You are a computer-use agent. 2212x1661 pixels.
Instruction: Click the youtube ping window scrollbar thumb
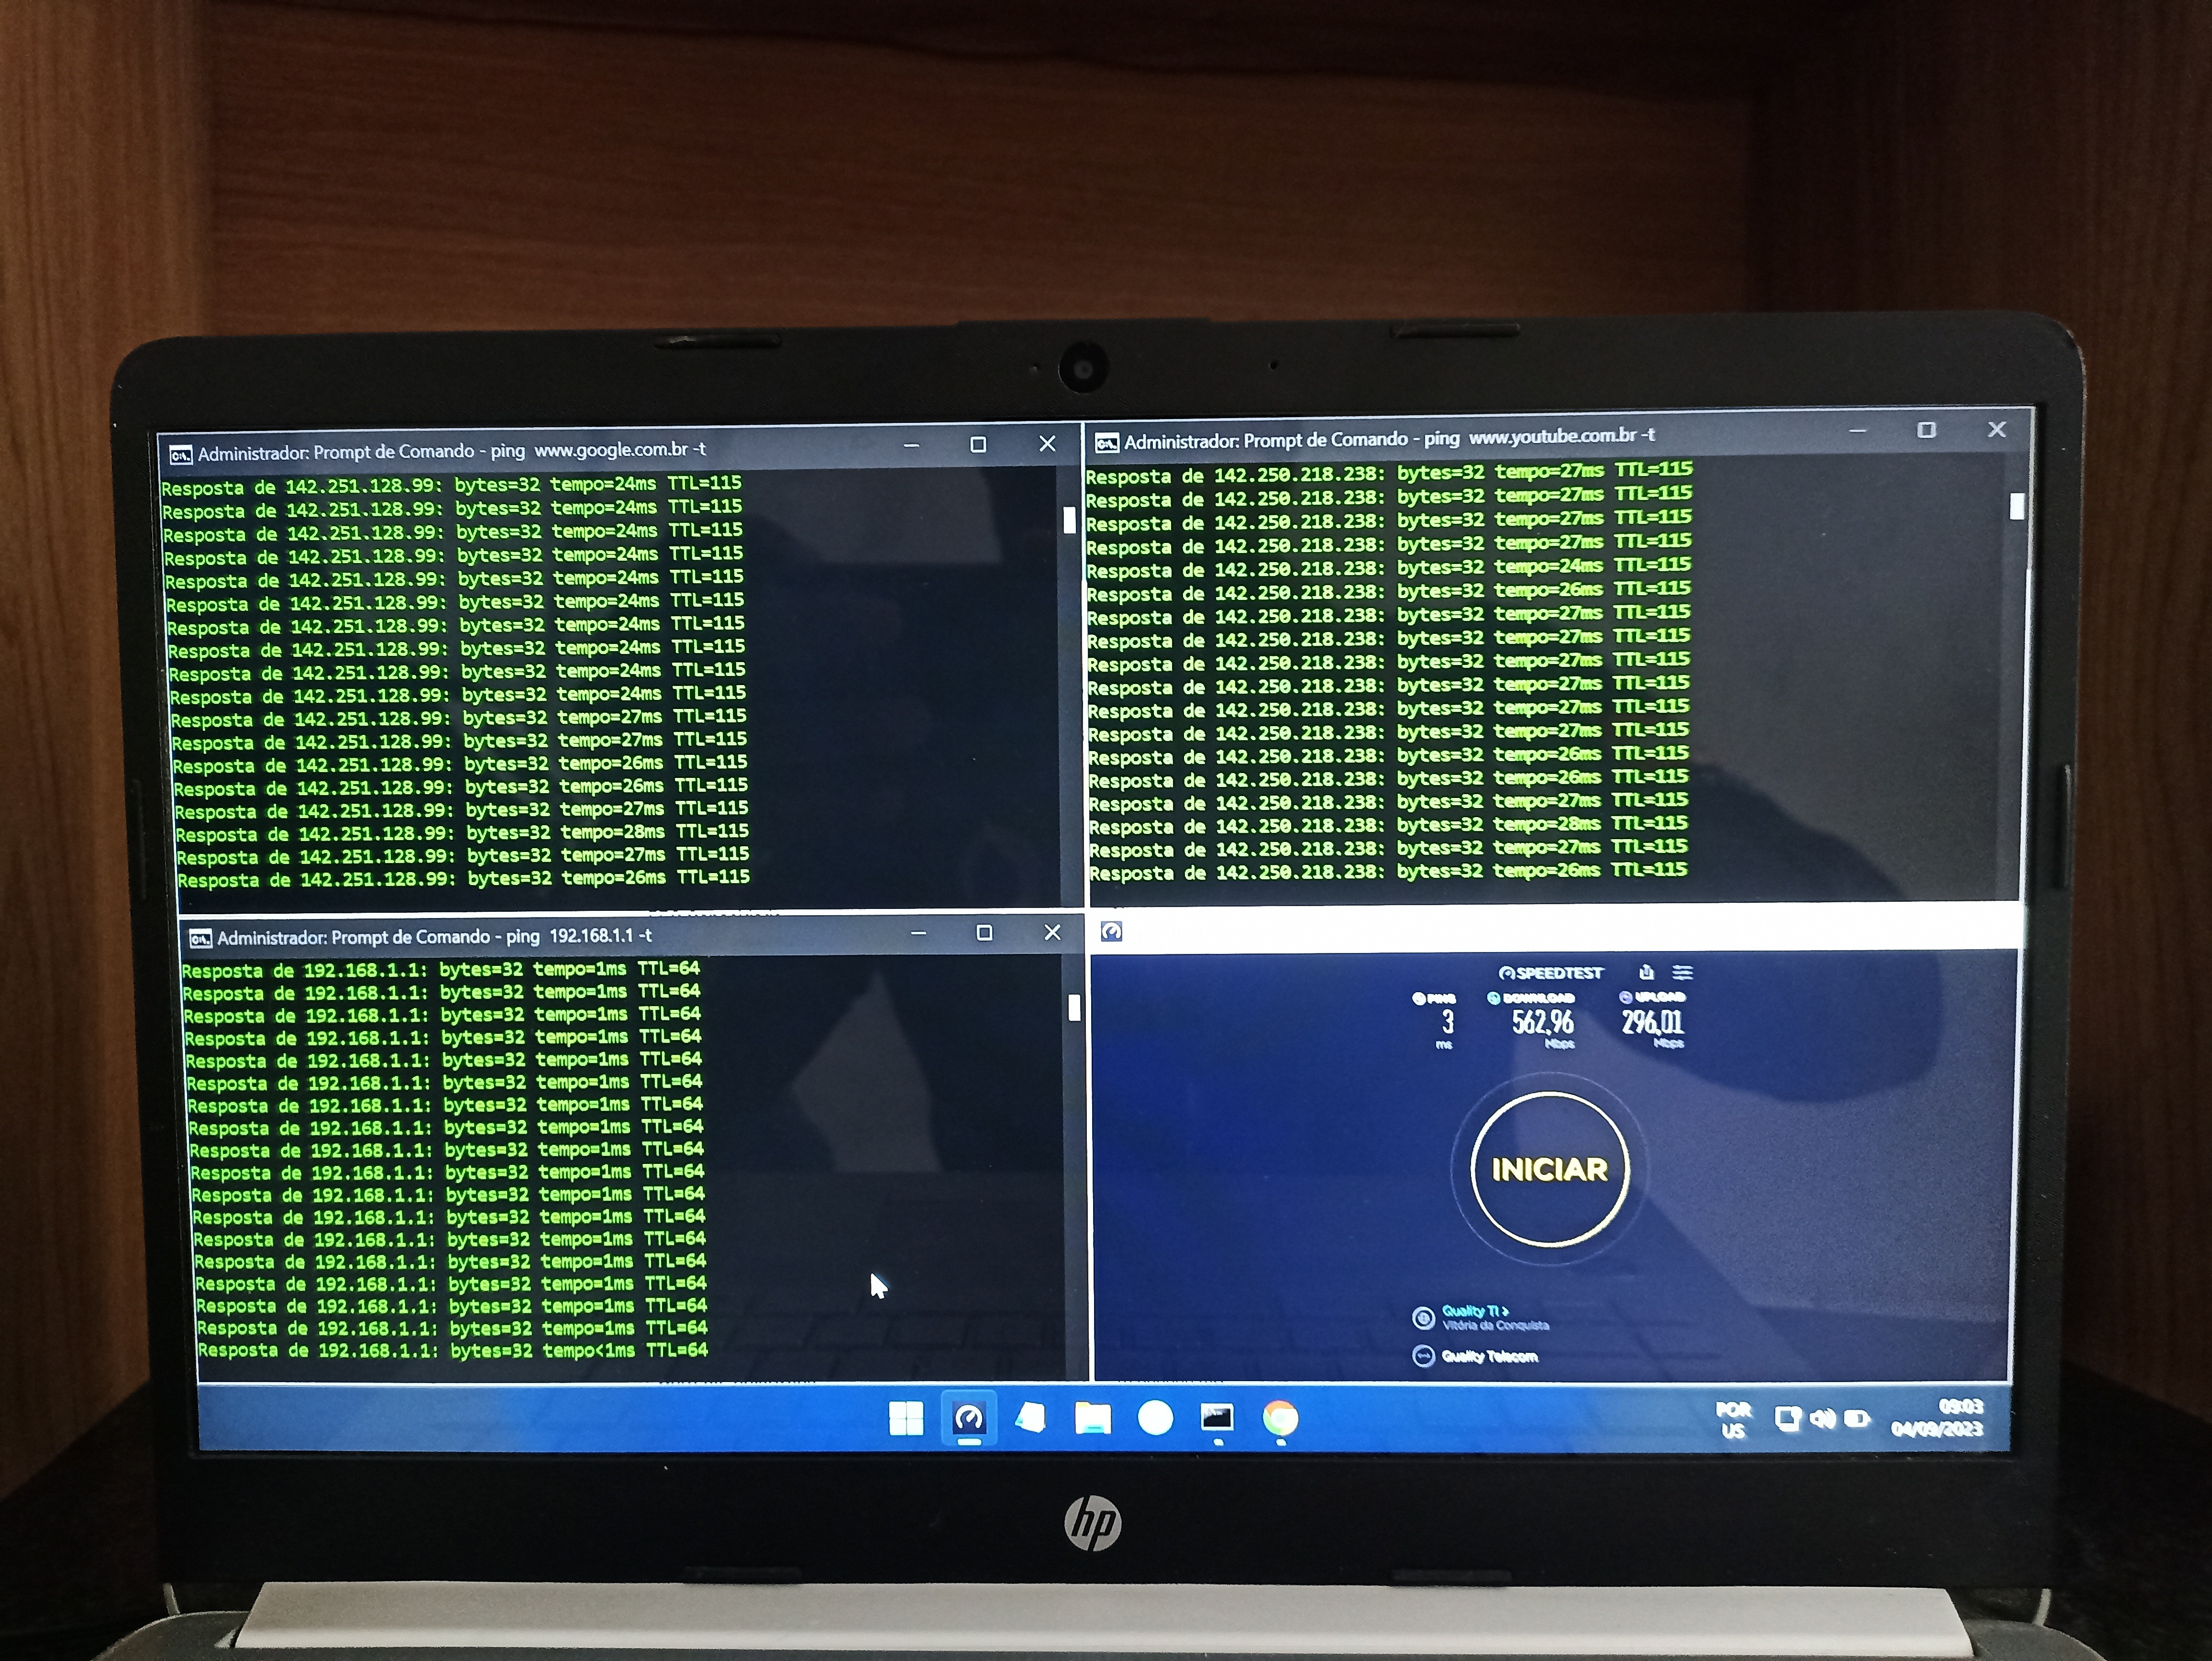click(2016, 507)
